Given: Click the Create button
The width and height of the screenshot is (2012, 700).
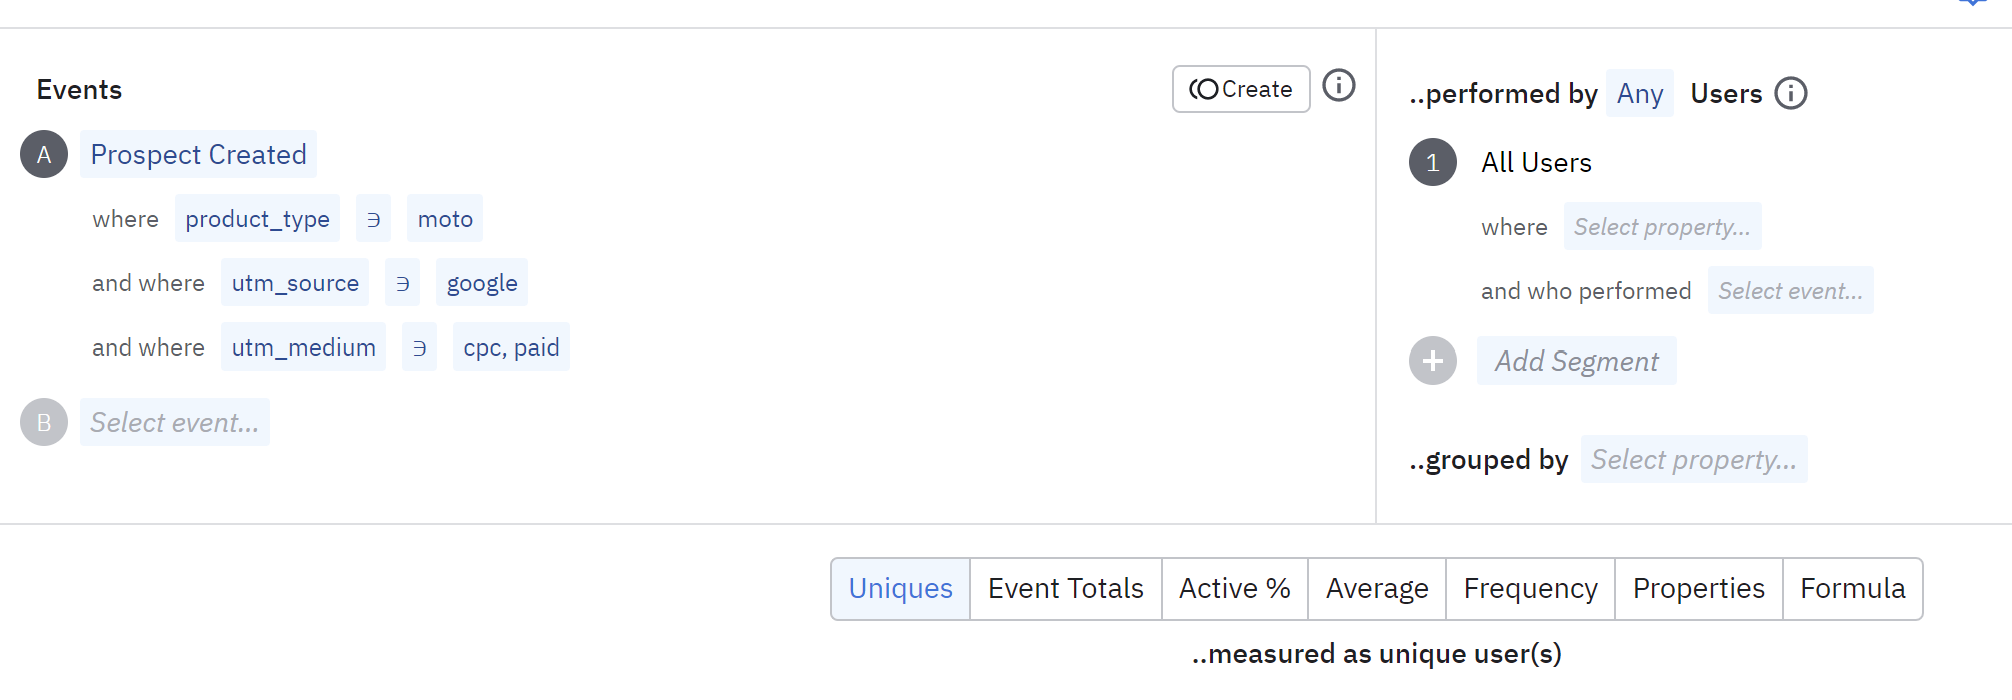Looking at the screenshot, I should click(x=1240, y=89).
